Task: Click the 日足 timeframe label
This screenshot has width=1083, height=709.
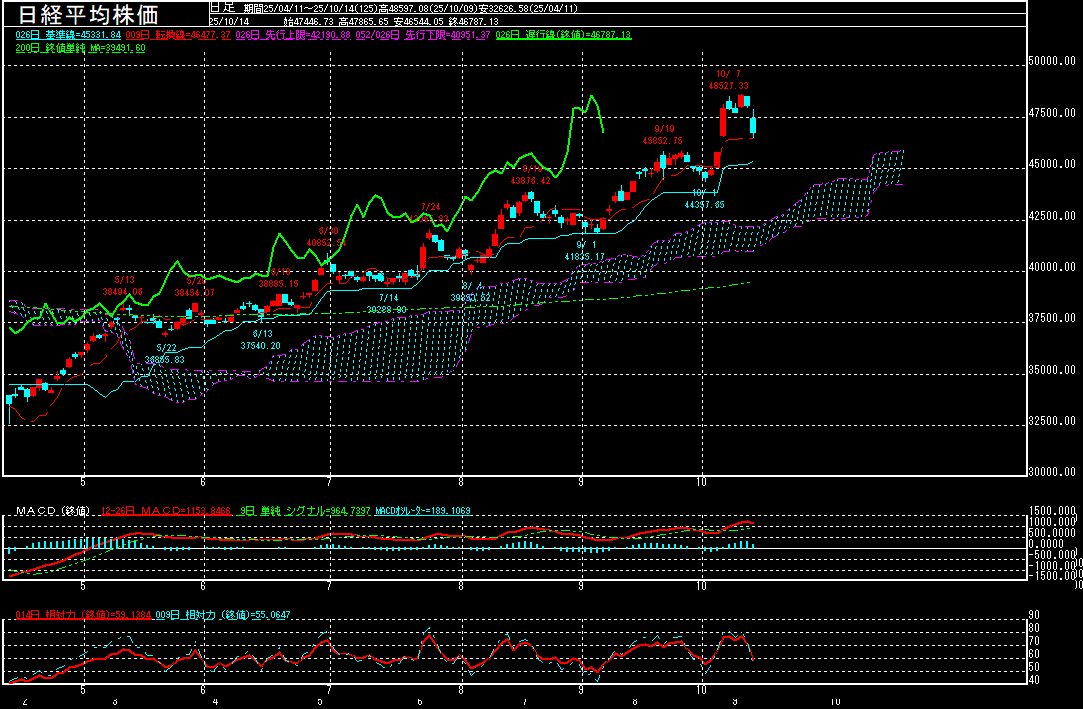Action: click(221, 7)
